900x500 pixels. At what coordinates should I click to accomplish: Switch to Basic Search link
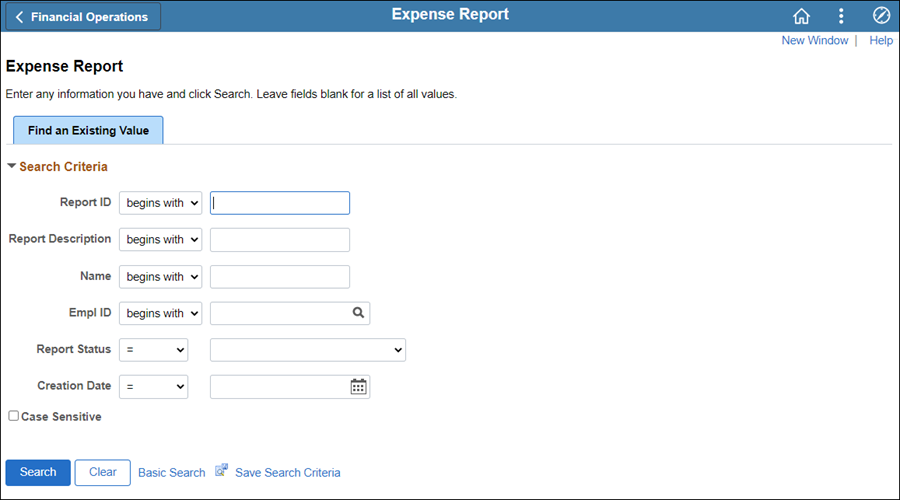(x=172, y=472)
